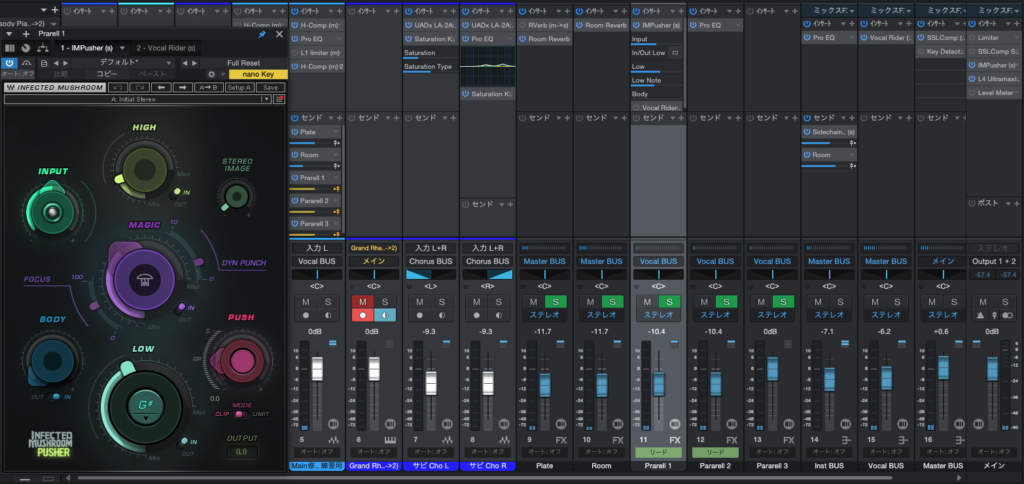Click the mushroom icon on the MAGIC knob
Viewport: 1024px width, 484px height.
143,279
